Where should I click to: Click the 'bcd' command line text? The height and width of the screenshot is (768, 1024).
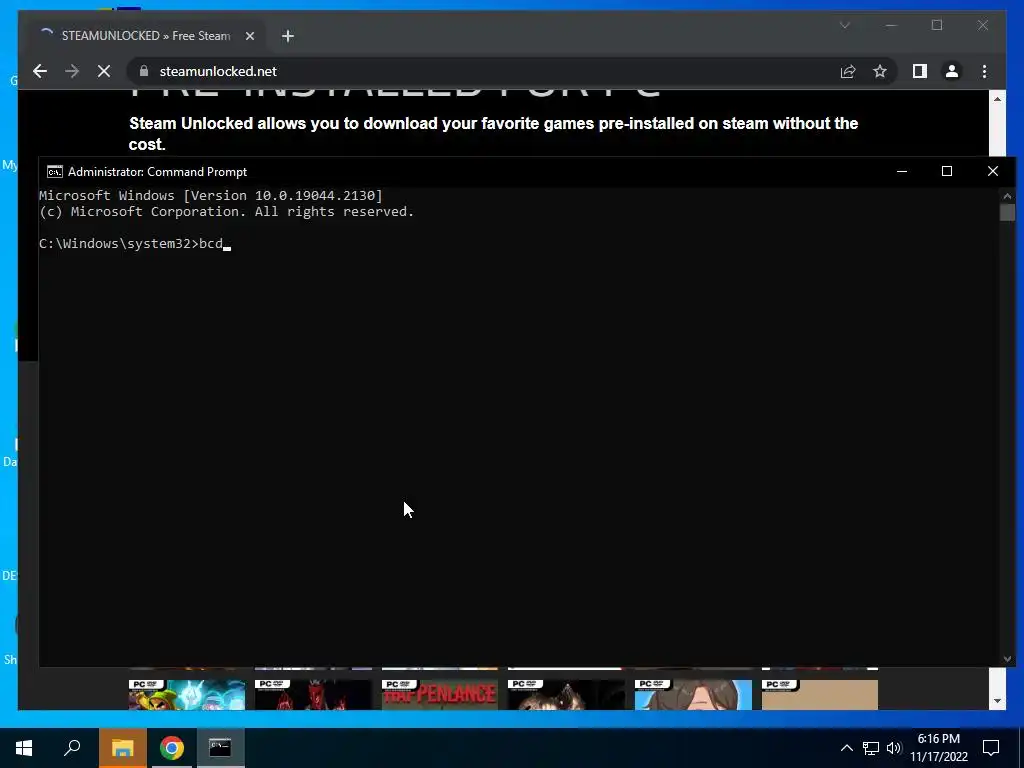click(x=211, y=244)
